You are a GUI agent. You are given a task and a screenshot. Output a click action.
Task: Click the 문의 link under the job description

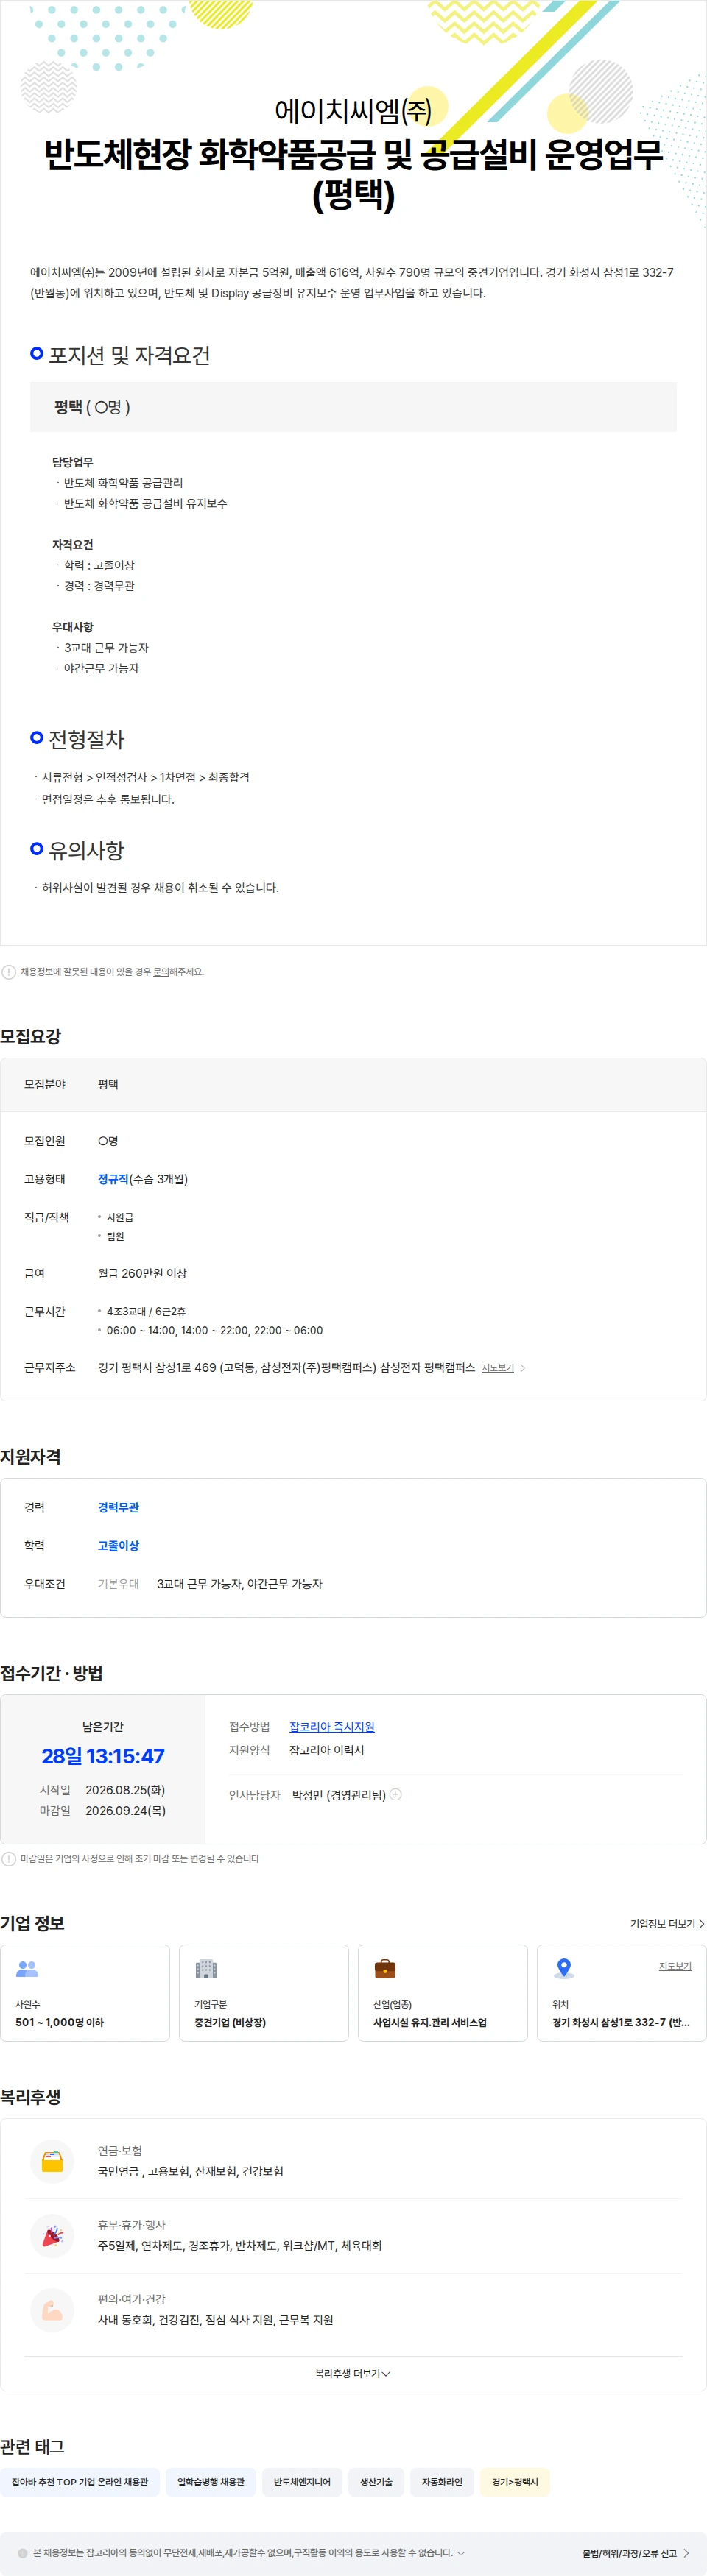[x=160, y=971]
